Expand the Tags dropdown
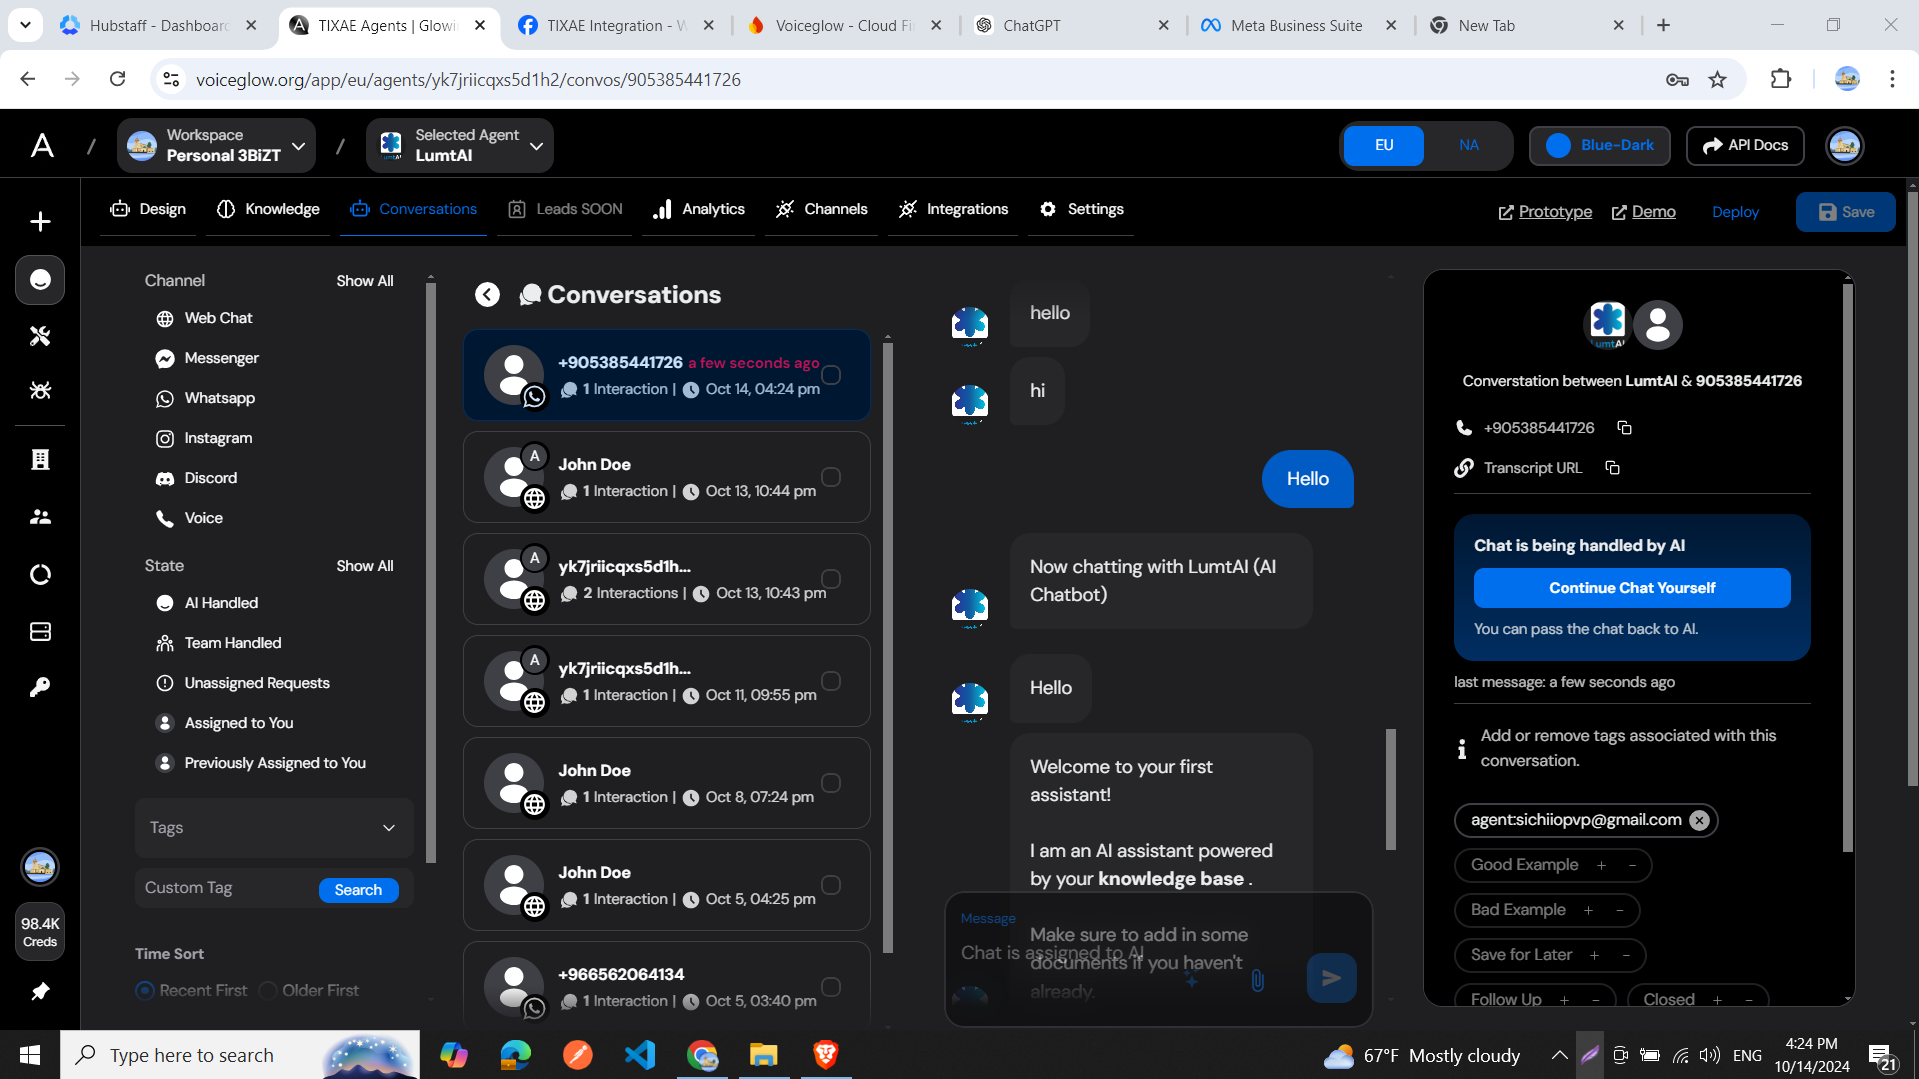 [x=274, y=828]
